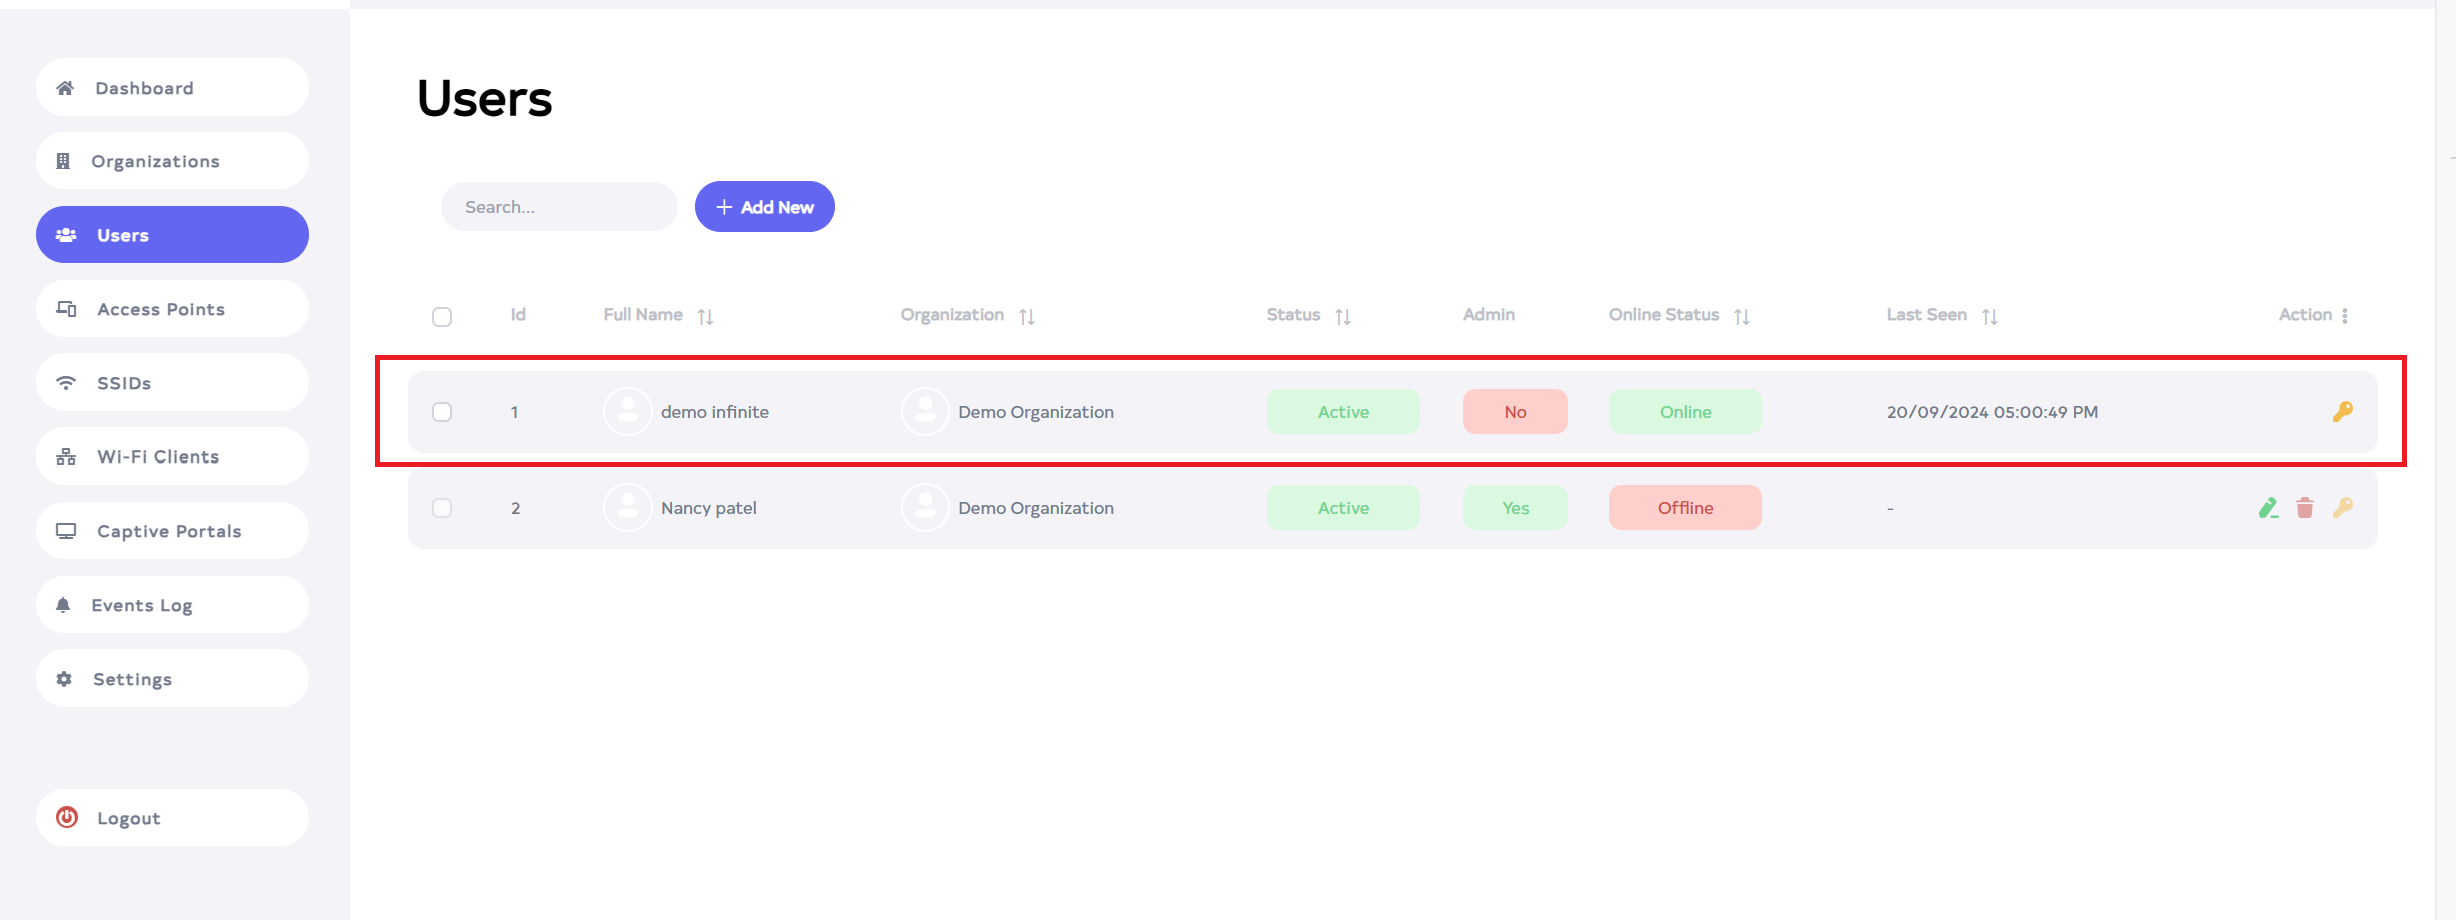
Task: Toggle the select-all checkbox in table header
Action: point(442,317)
